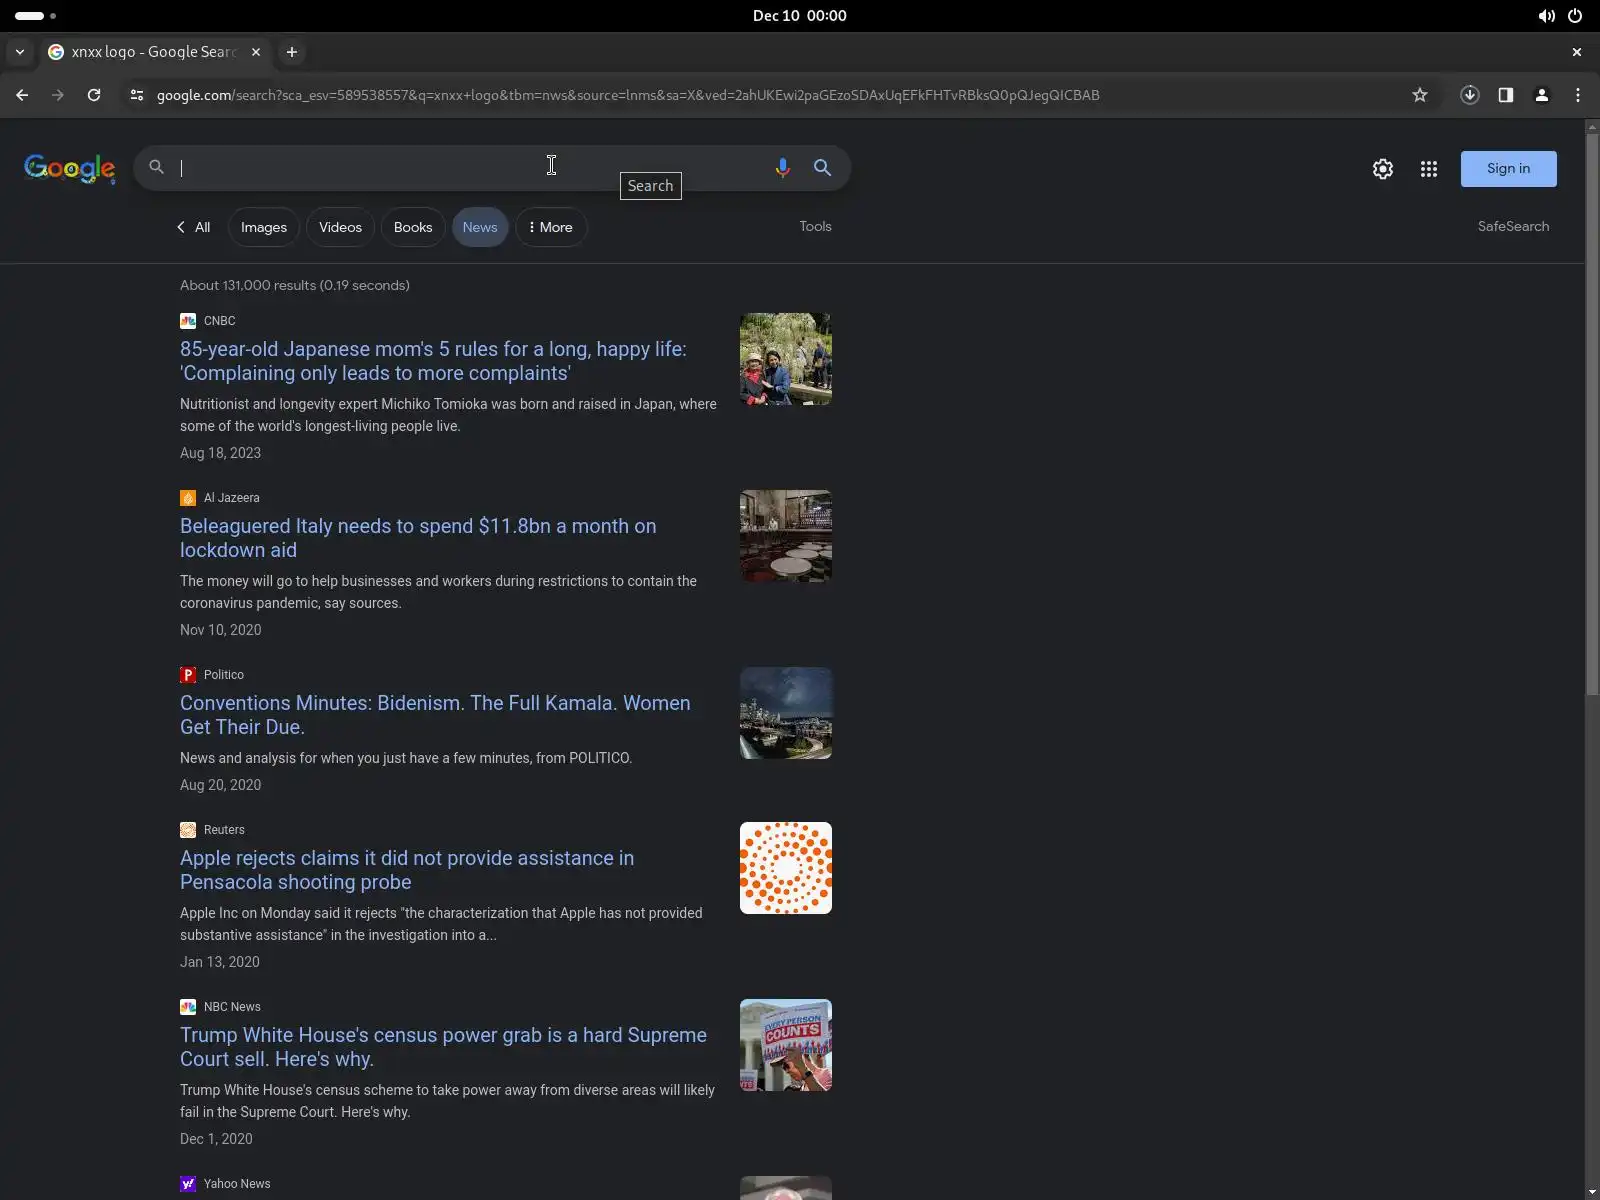Screen dimensions: 1600x1200
Task: Click the Yahoo News source favicon
Action: 188,1184
